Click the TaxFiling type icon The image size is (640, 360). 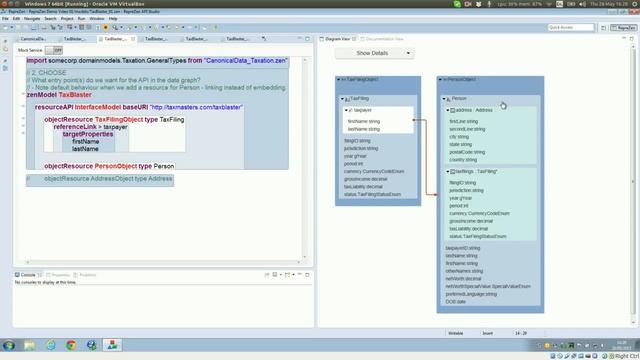coord(347,99)
